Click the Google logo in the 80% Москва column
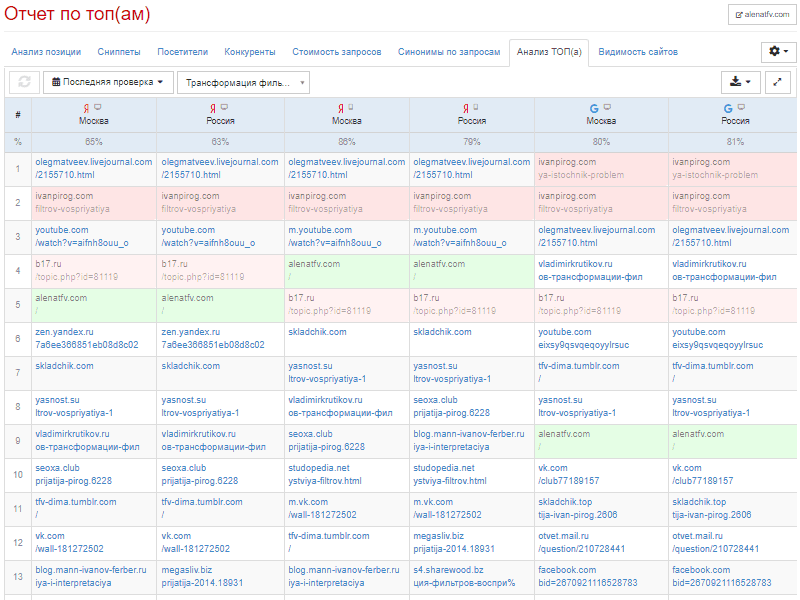The image size is (800, 600). coord(594,108)
